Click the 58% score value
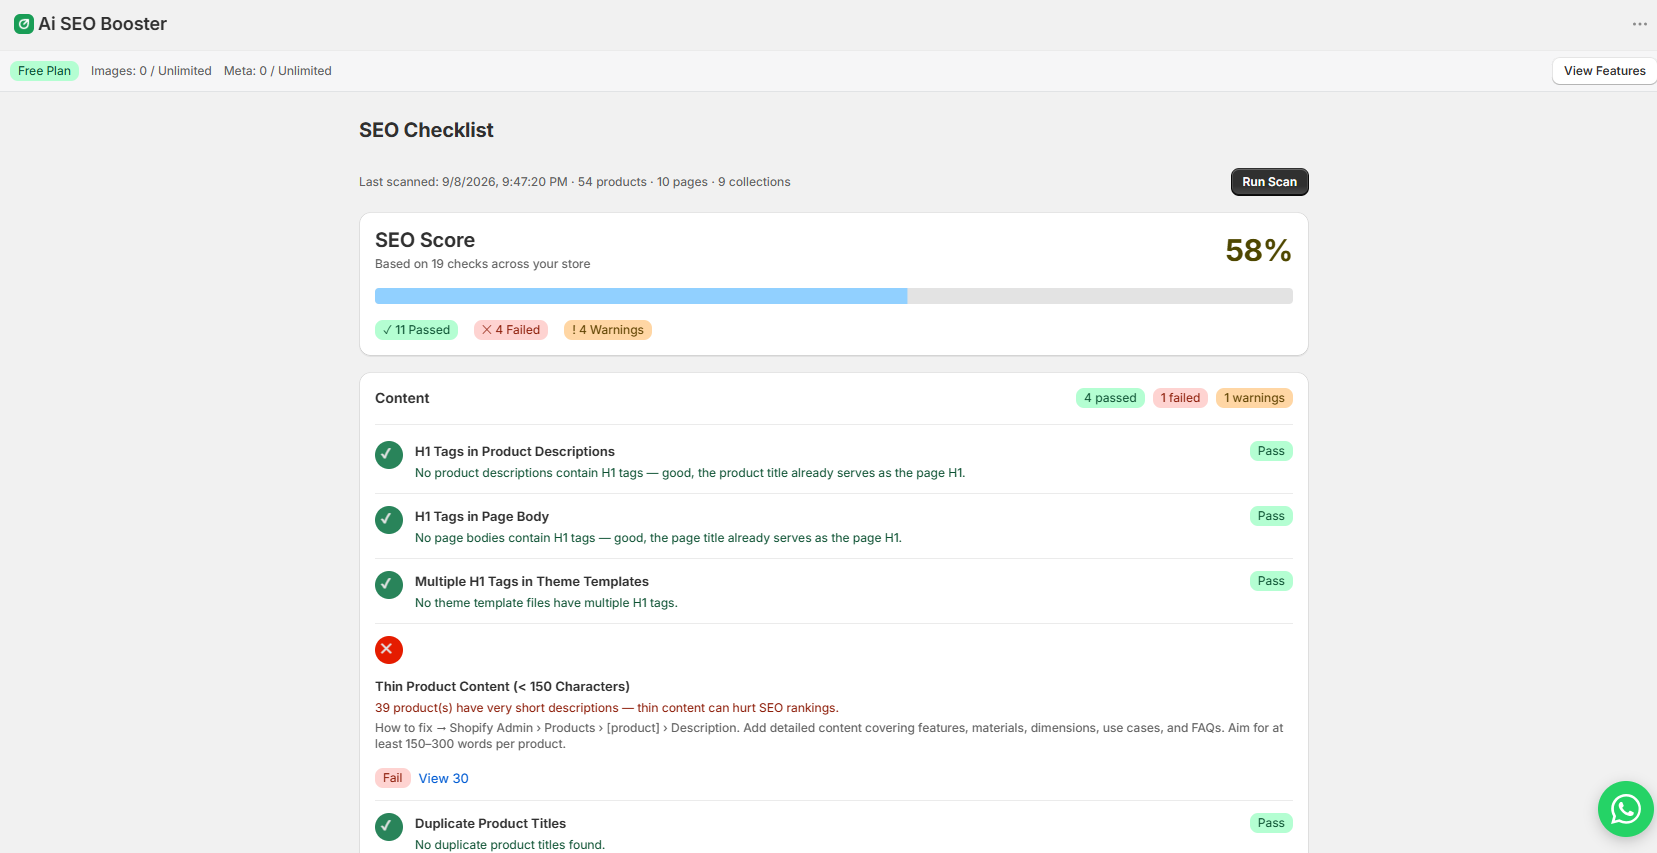 (x=1258, y=250)
